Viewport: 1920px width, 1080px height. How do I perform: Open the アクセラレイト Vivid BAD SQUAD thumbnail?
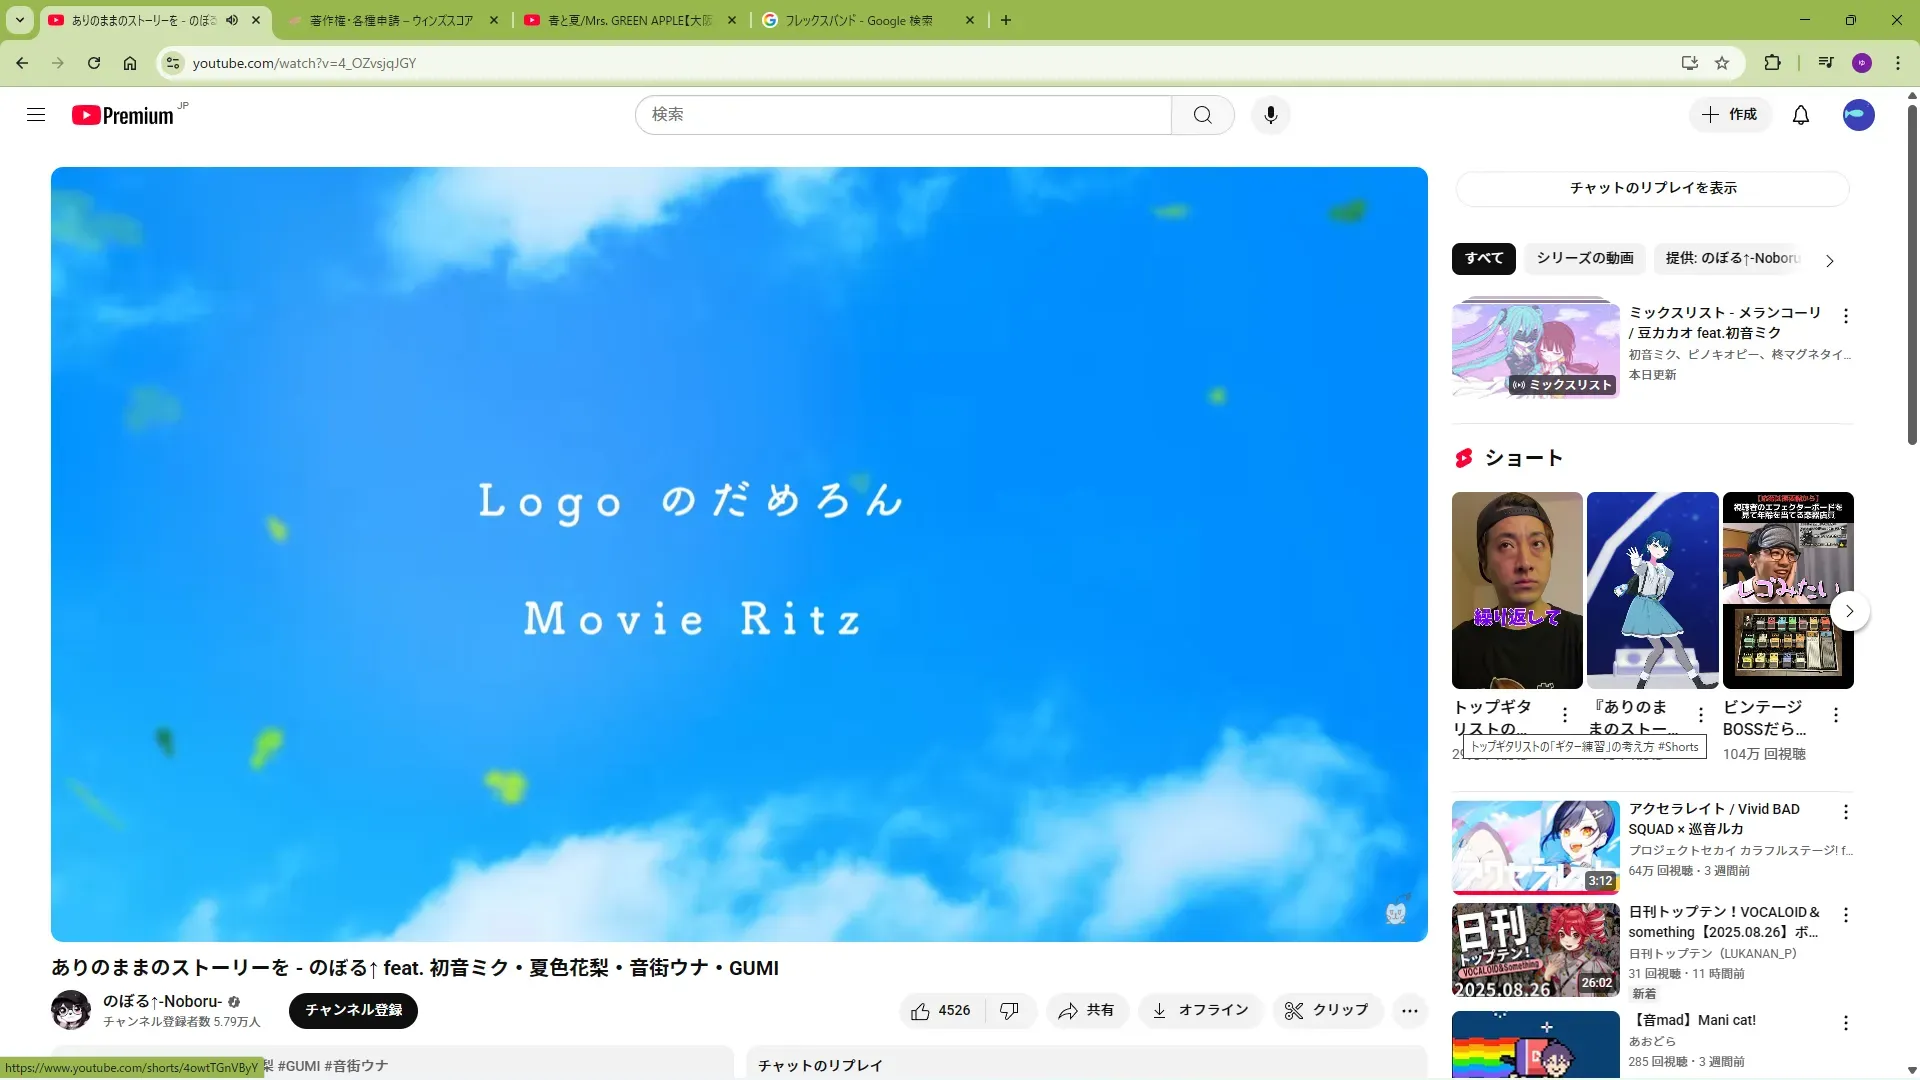pos(1535,847)
